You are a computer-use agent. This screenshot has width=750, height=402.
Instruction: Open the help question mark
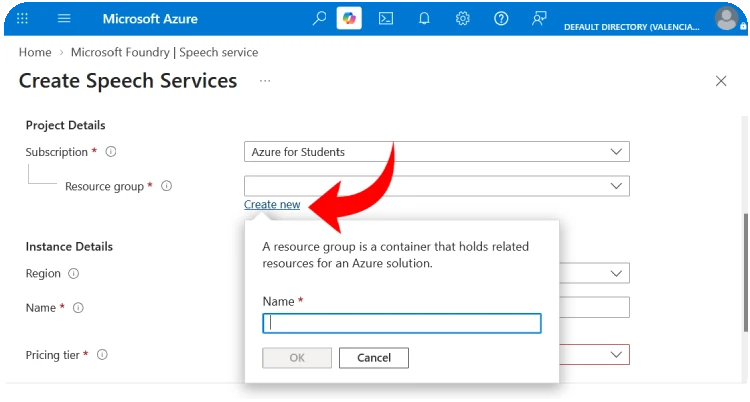click(501, 19)
